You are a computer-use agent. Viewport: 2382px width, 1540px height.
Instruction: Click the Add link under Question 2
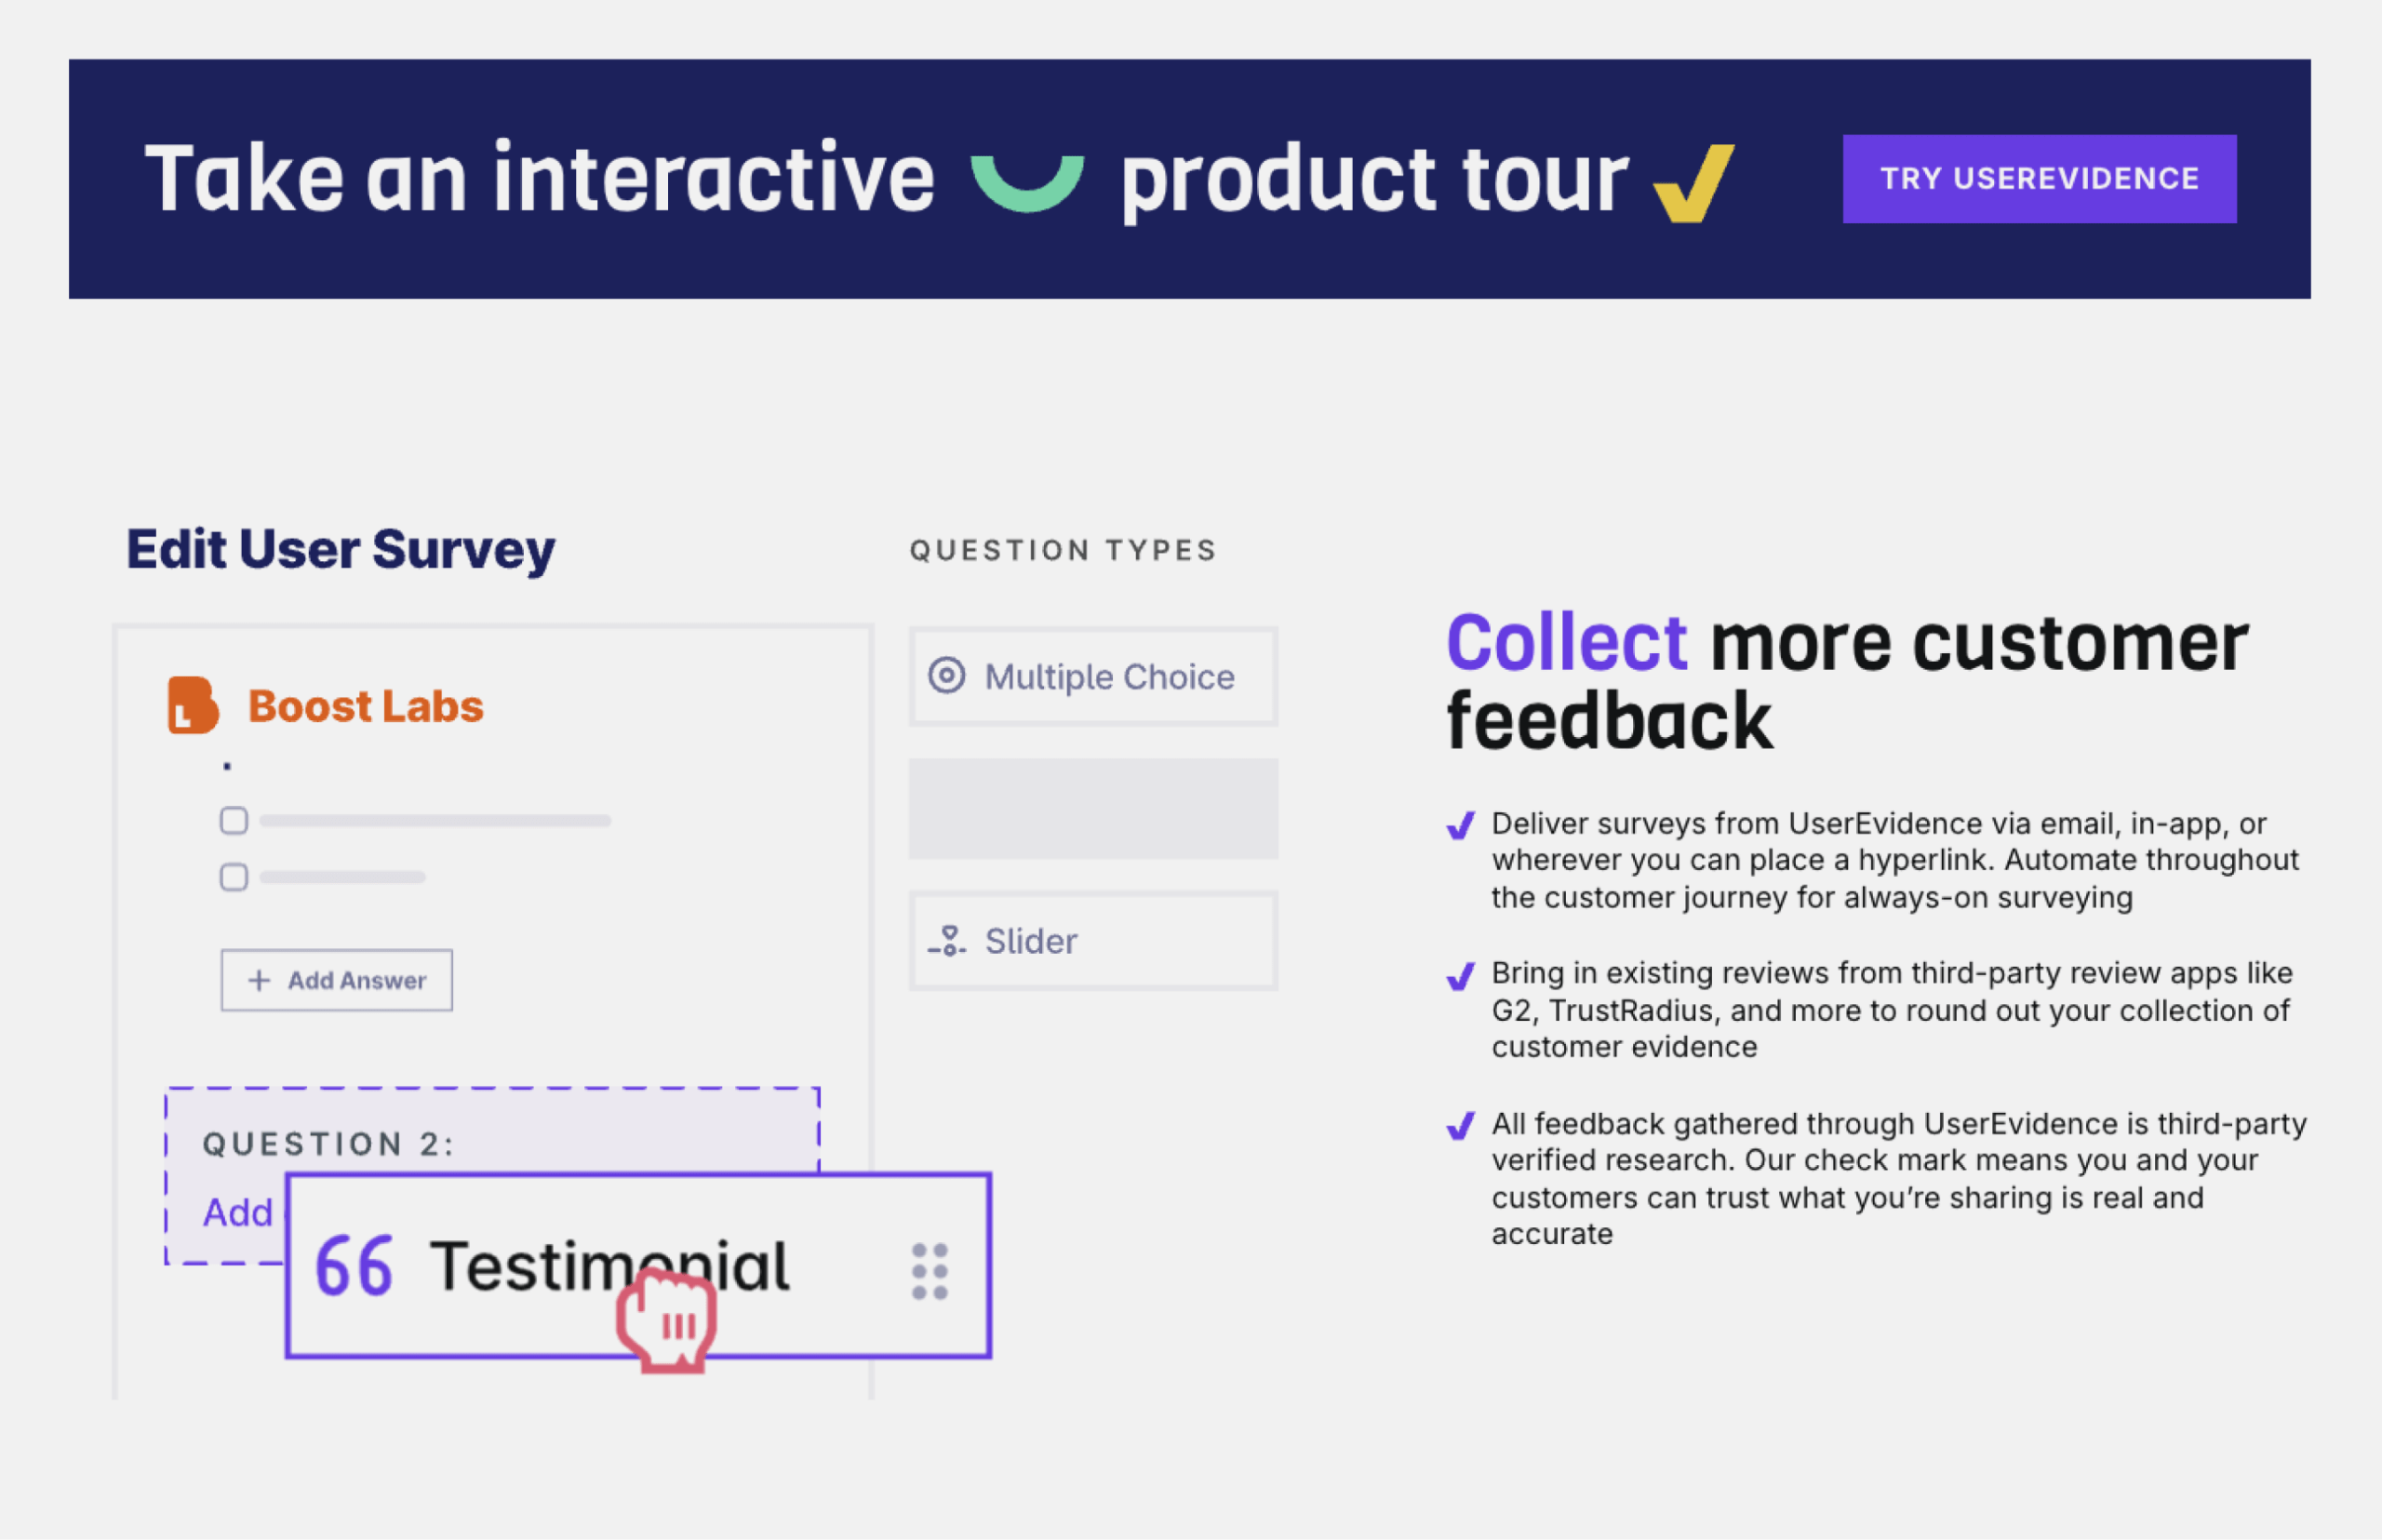pos(238,1213)
